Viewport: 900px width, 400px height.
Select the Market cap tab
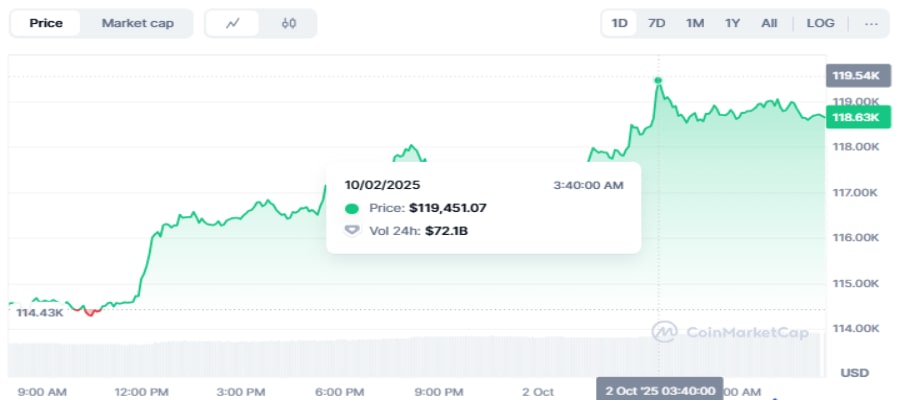pyautogui.click(x=137, y=23)
